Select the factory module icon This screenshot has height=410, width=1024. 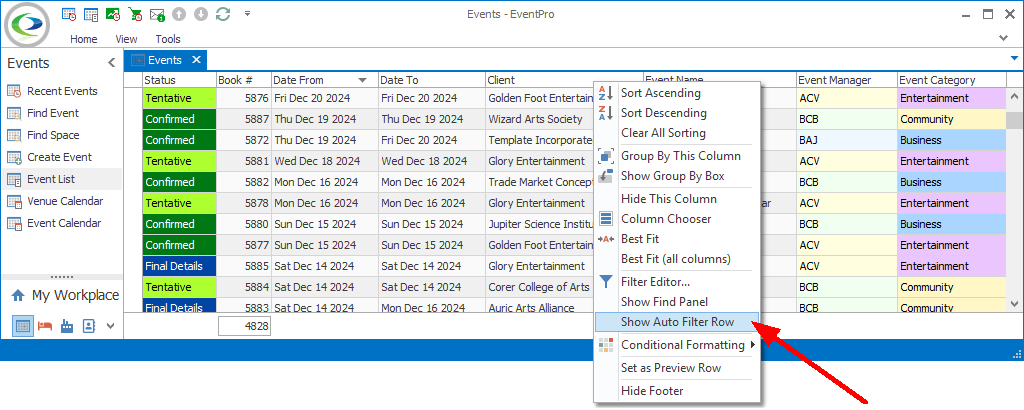tap(67, 326)
